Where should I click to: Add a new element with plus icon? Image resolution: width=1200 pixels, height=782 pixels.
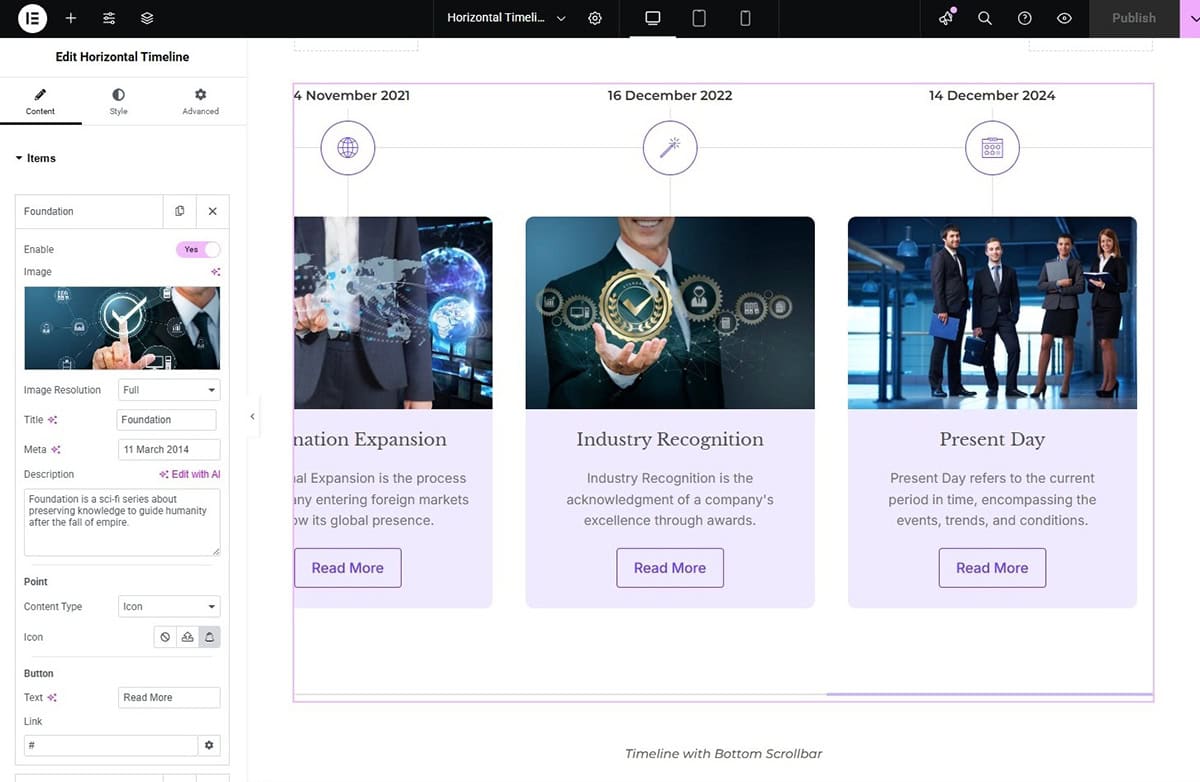coord(71,18)
